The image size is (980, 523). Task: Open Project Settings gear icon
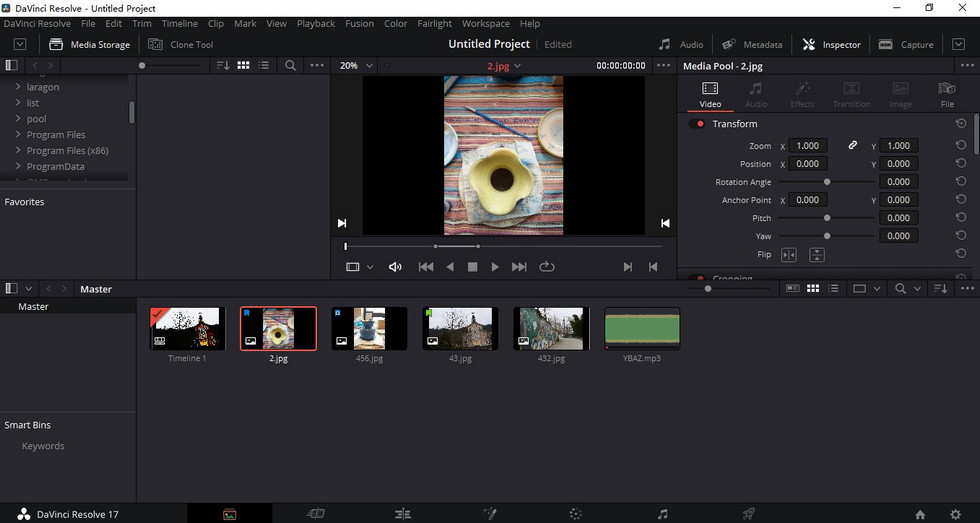coord(956,515)
